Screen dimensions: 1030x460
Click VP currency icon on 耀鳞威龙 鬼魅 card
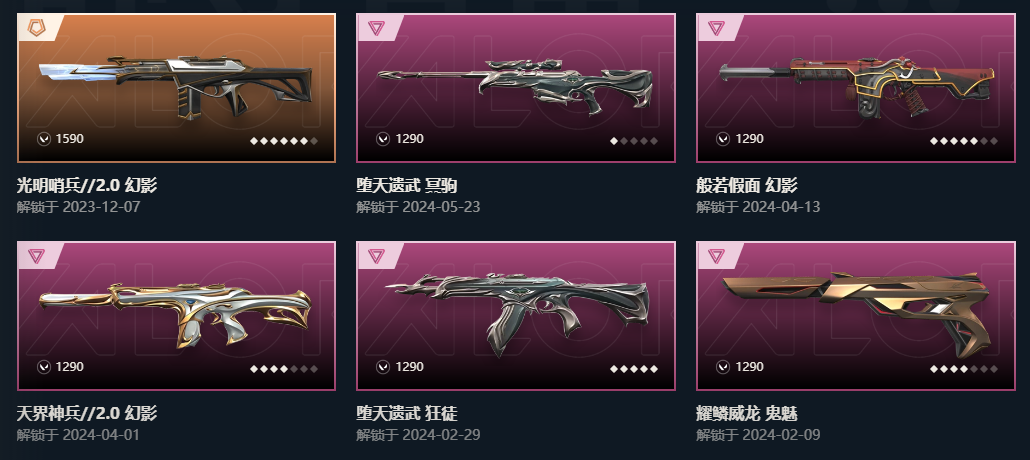point(723,367)
